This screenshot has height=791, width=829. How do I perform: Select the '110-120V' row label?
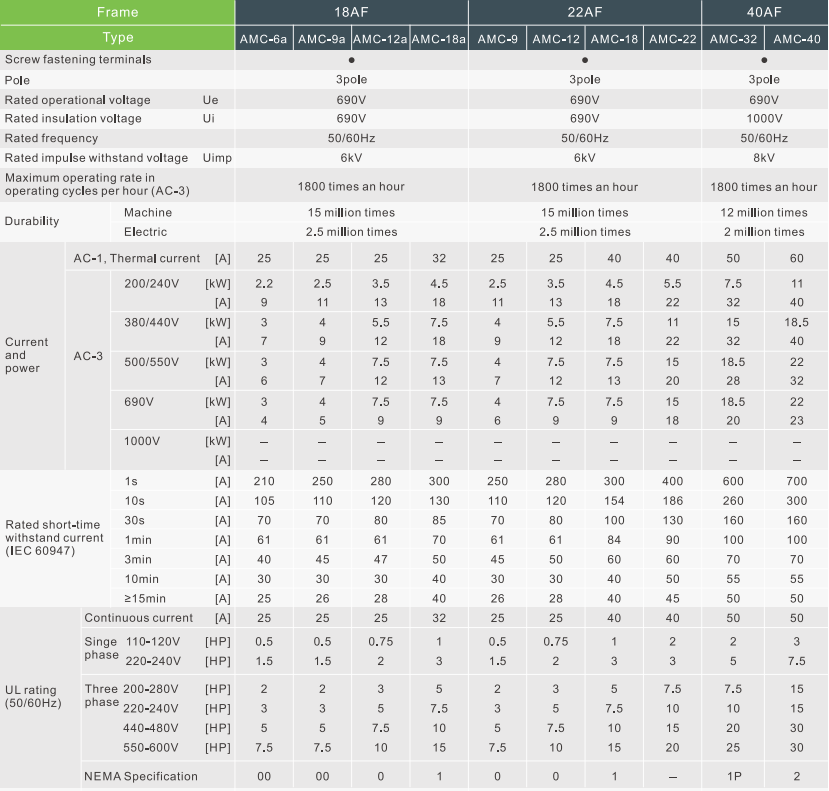[153, 641]
